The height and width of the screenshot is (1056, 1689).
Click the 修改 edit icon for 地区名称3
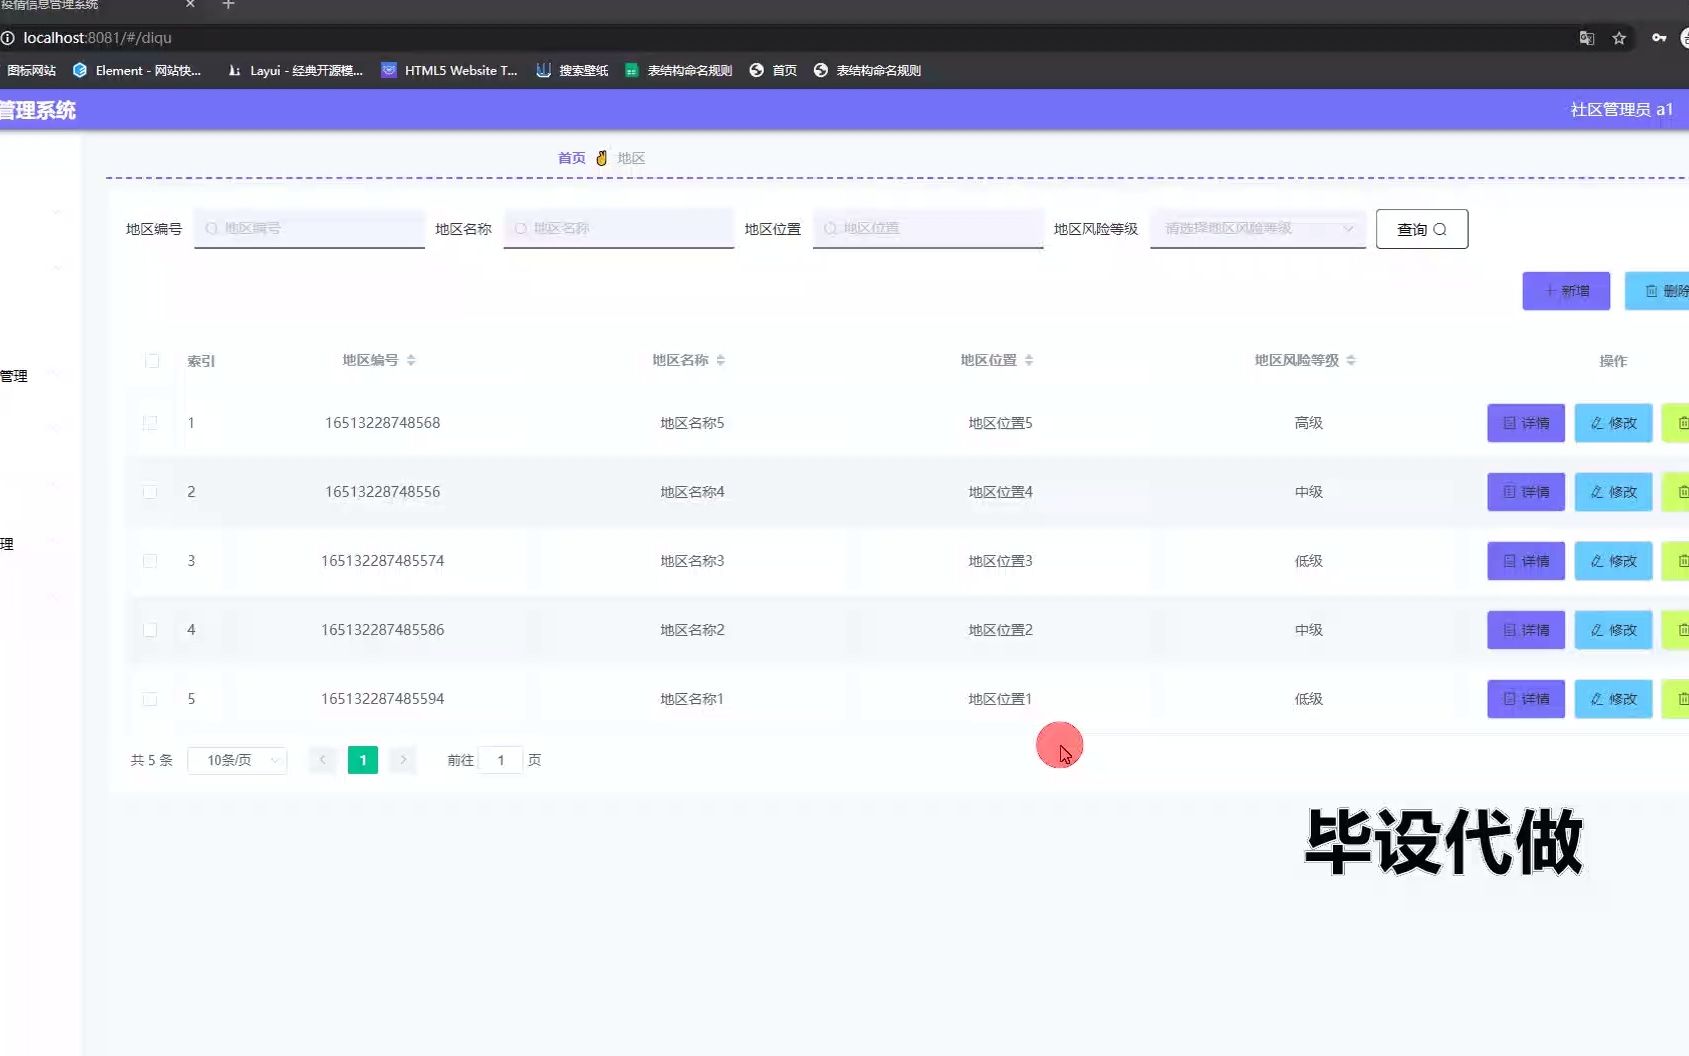[x=1612, y=561]
